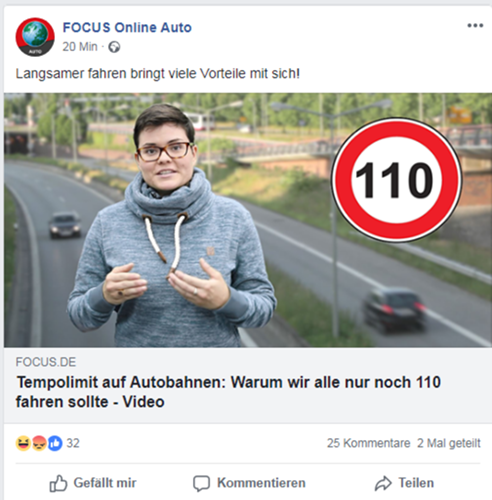Click the public globe privacy icon
This screenshot has width=492, height=500.
(114, 47)
